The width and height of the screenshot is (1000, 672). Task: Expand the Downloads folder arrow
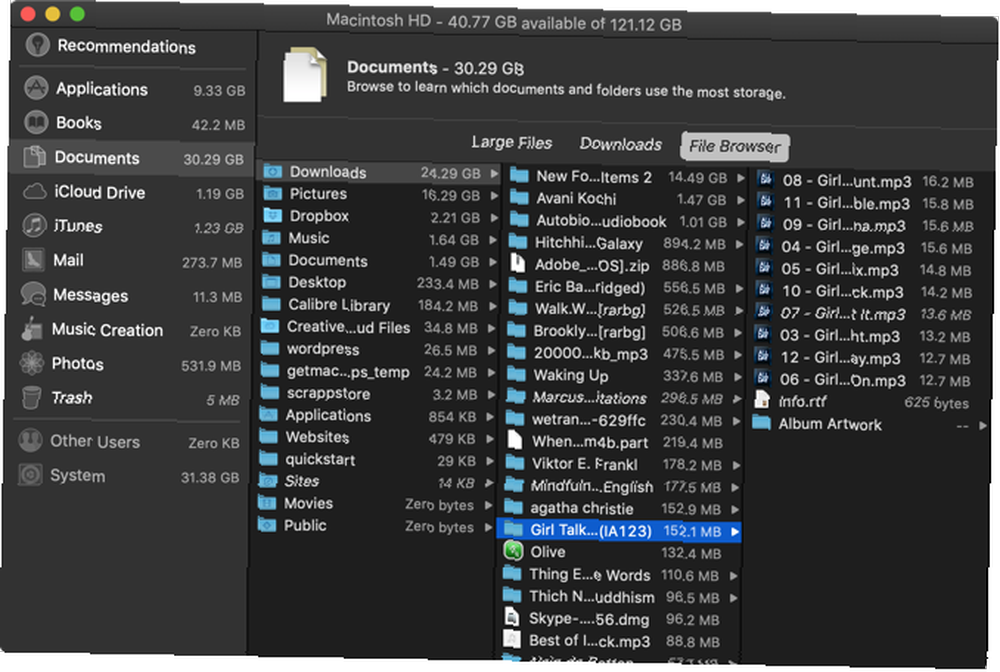(x=494, y=173)
